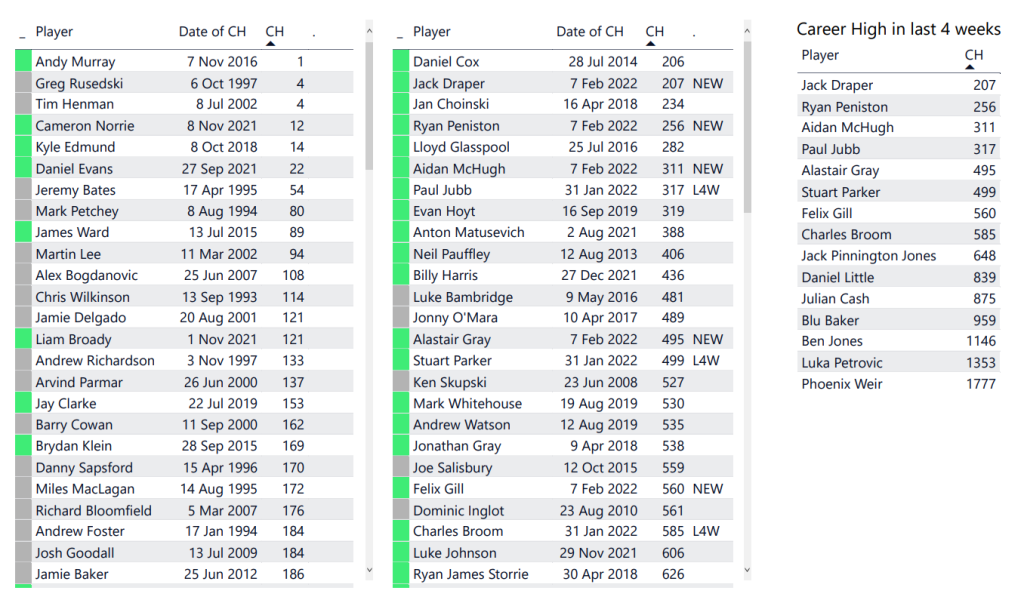Click the NEW tag on Jack Draper's row
The width and height of the screenshot is (1024, 606).
click(707, 84)
